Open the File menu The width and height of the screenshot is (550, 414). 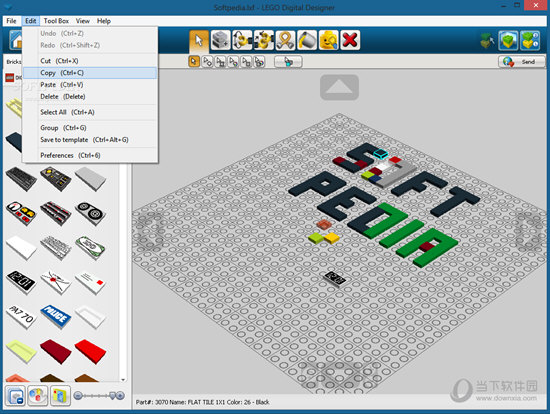click(x=11, y=21)
